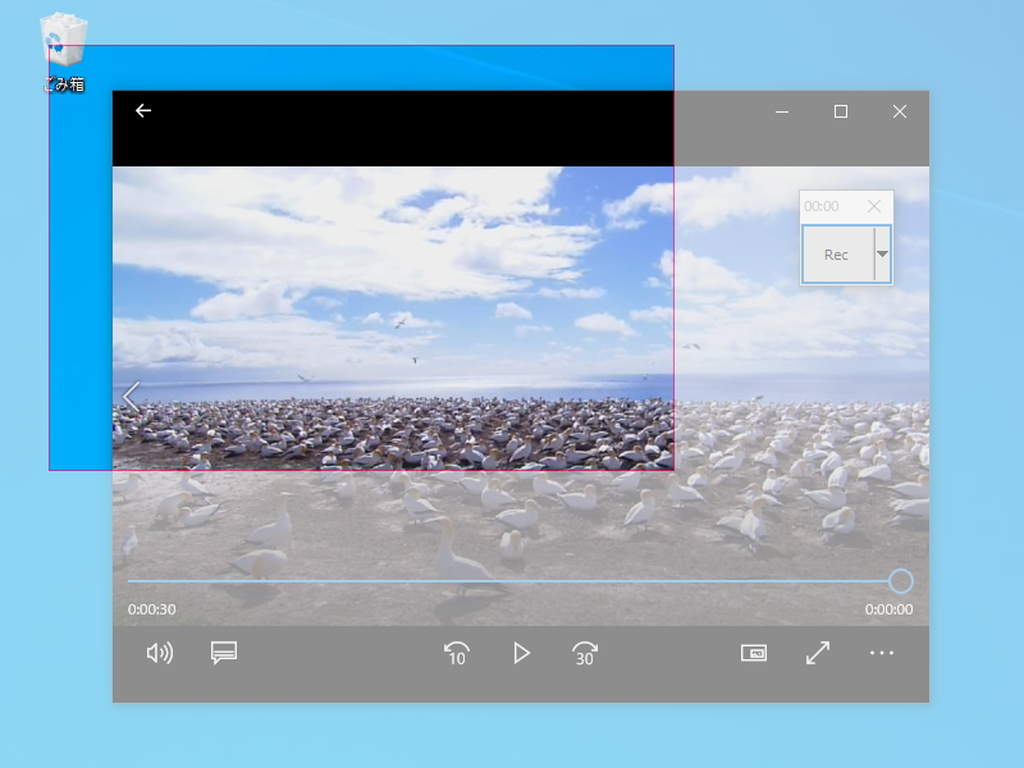This screenshot has width=1024, height=768.
Task: Mute the volume speaker icon
Action: (159, 653)
